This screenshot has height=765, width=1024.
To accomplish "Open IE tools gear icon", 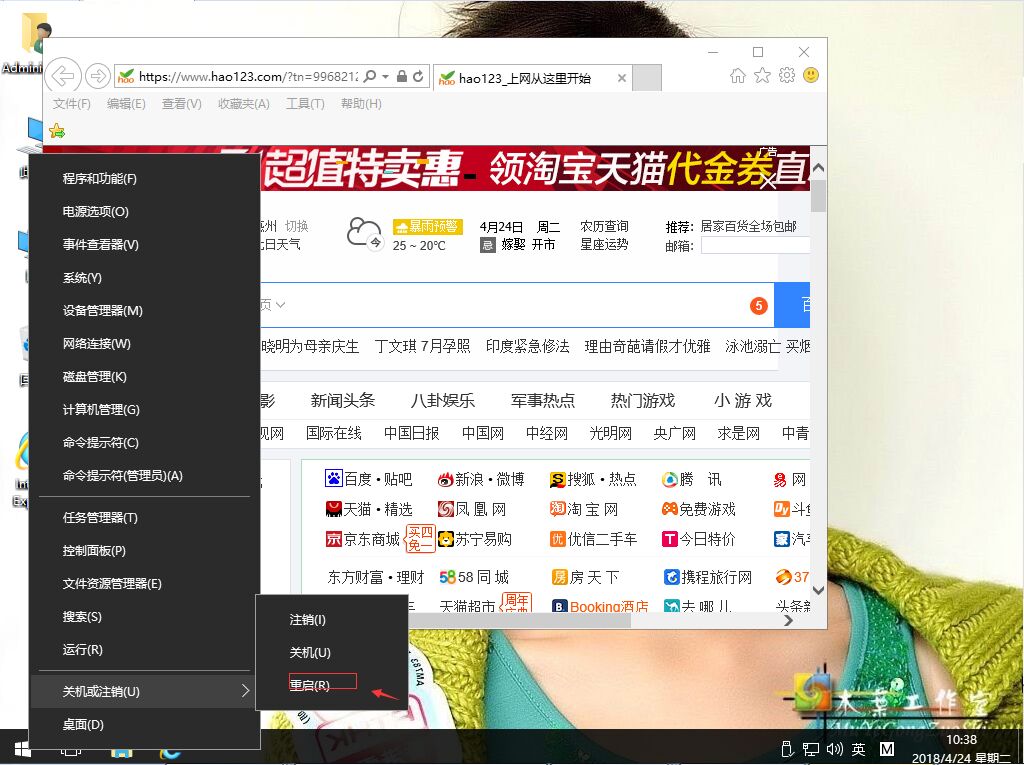I will coord(787,75).
